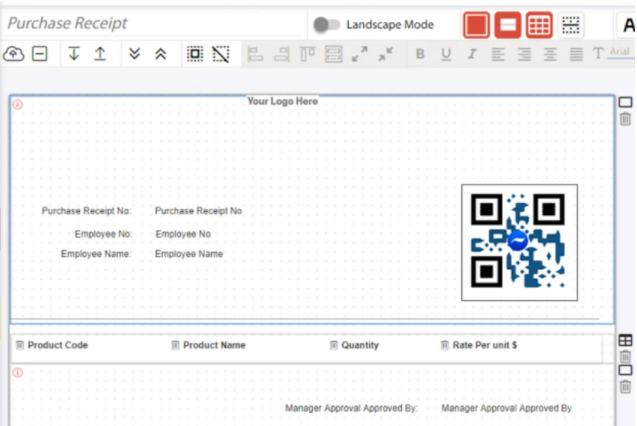637x426 pixels.
Task: Click the align left edges icon
Action: click(256, 54)
